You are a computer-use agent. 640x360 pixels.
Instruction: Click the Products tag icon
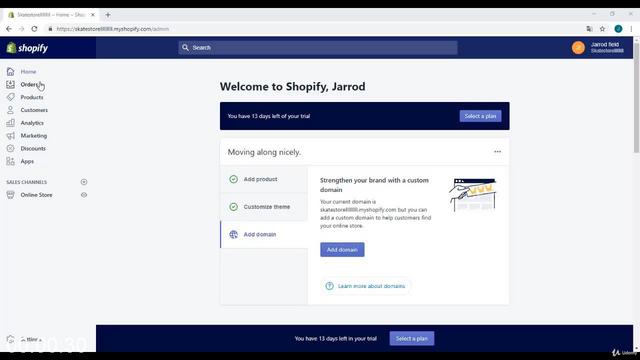[11, 97]
